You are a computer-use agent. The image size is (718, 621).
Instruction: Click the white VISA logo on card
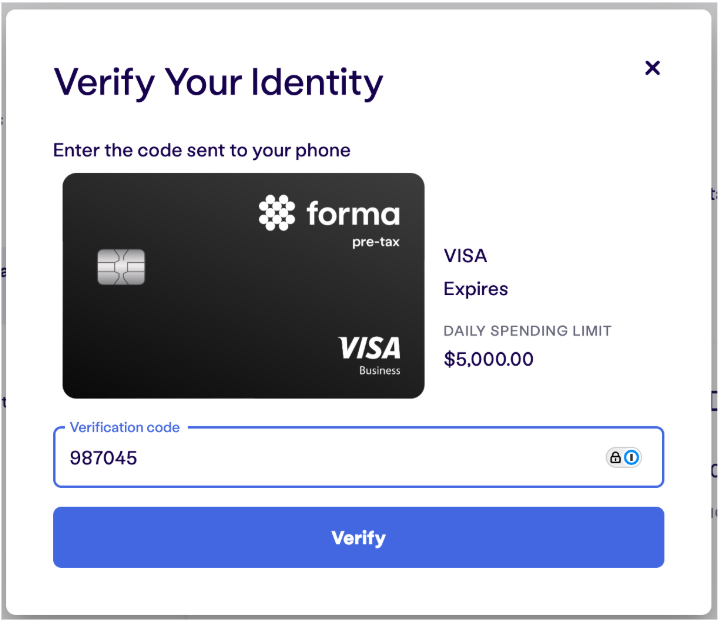(x=369, y=348)
